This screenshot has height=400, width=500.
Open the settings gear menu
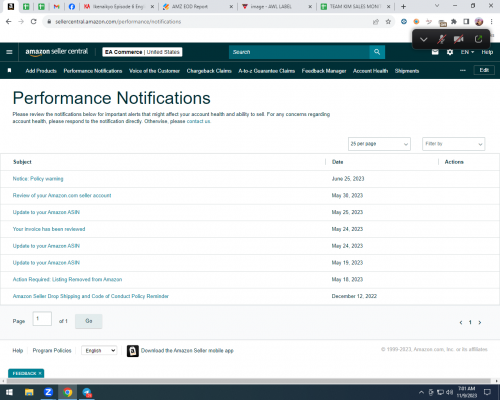tap(450, 52)
